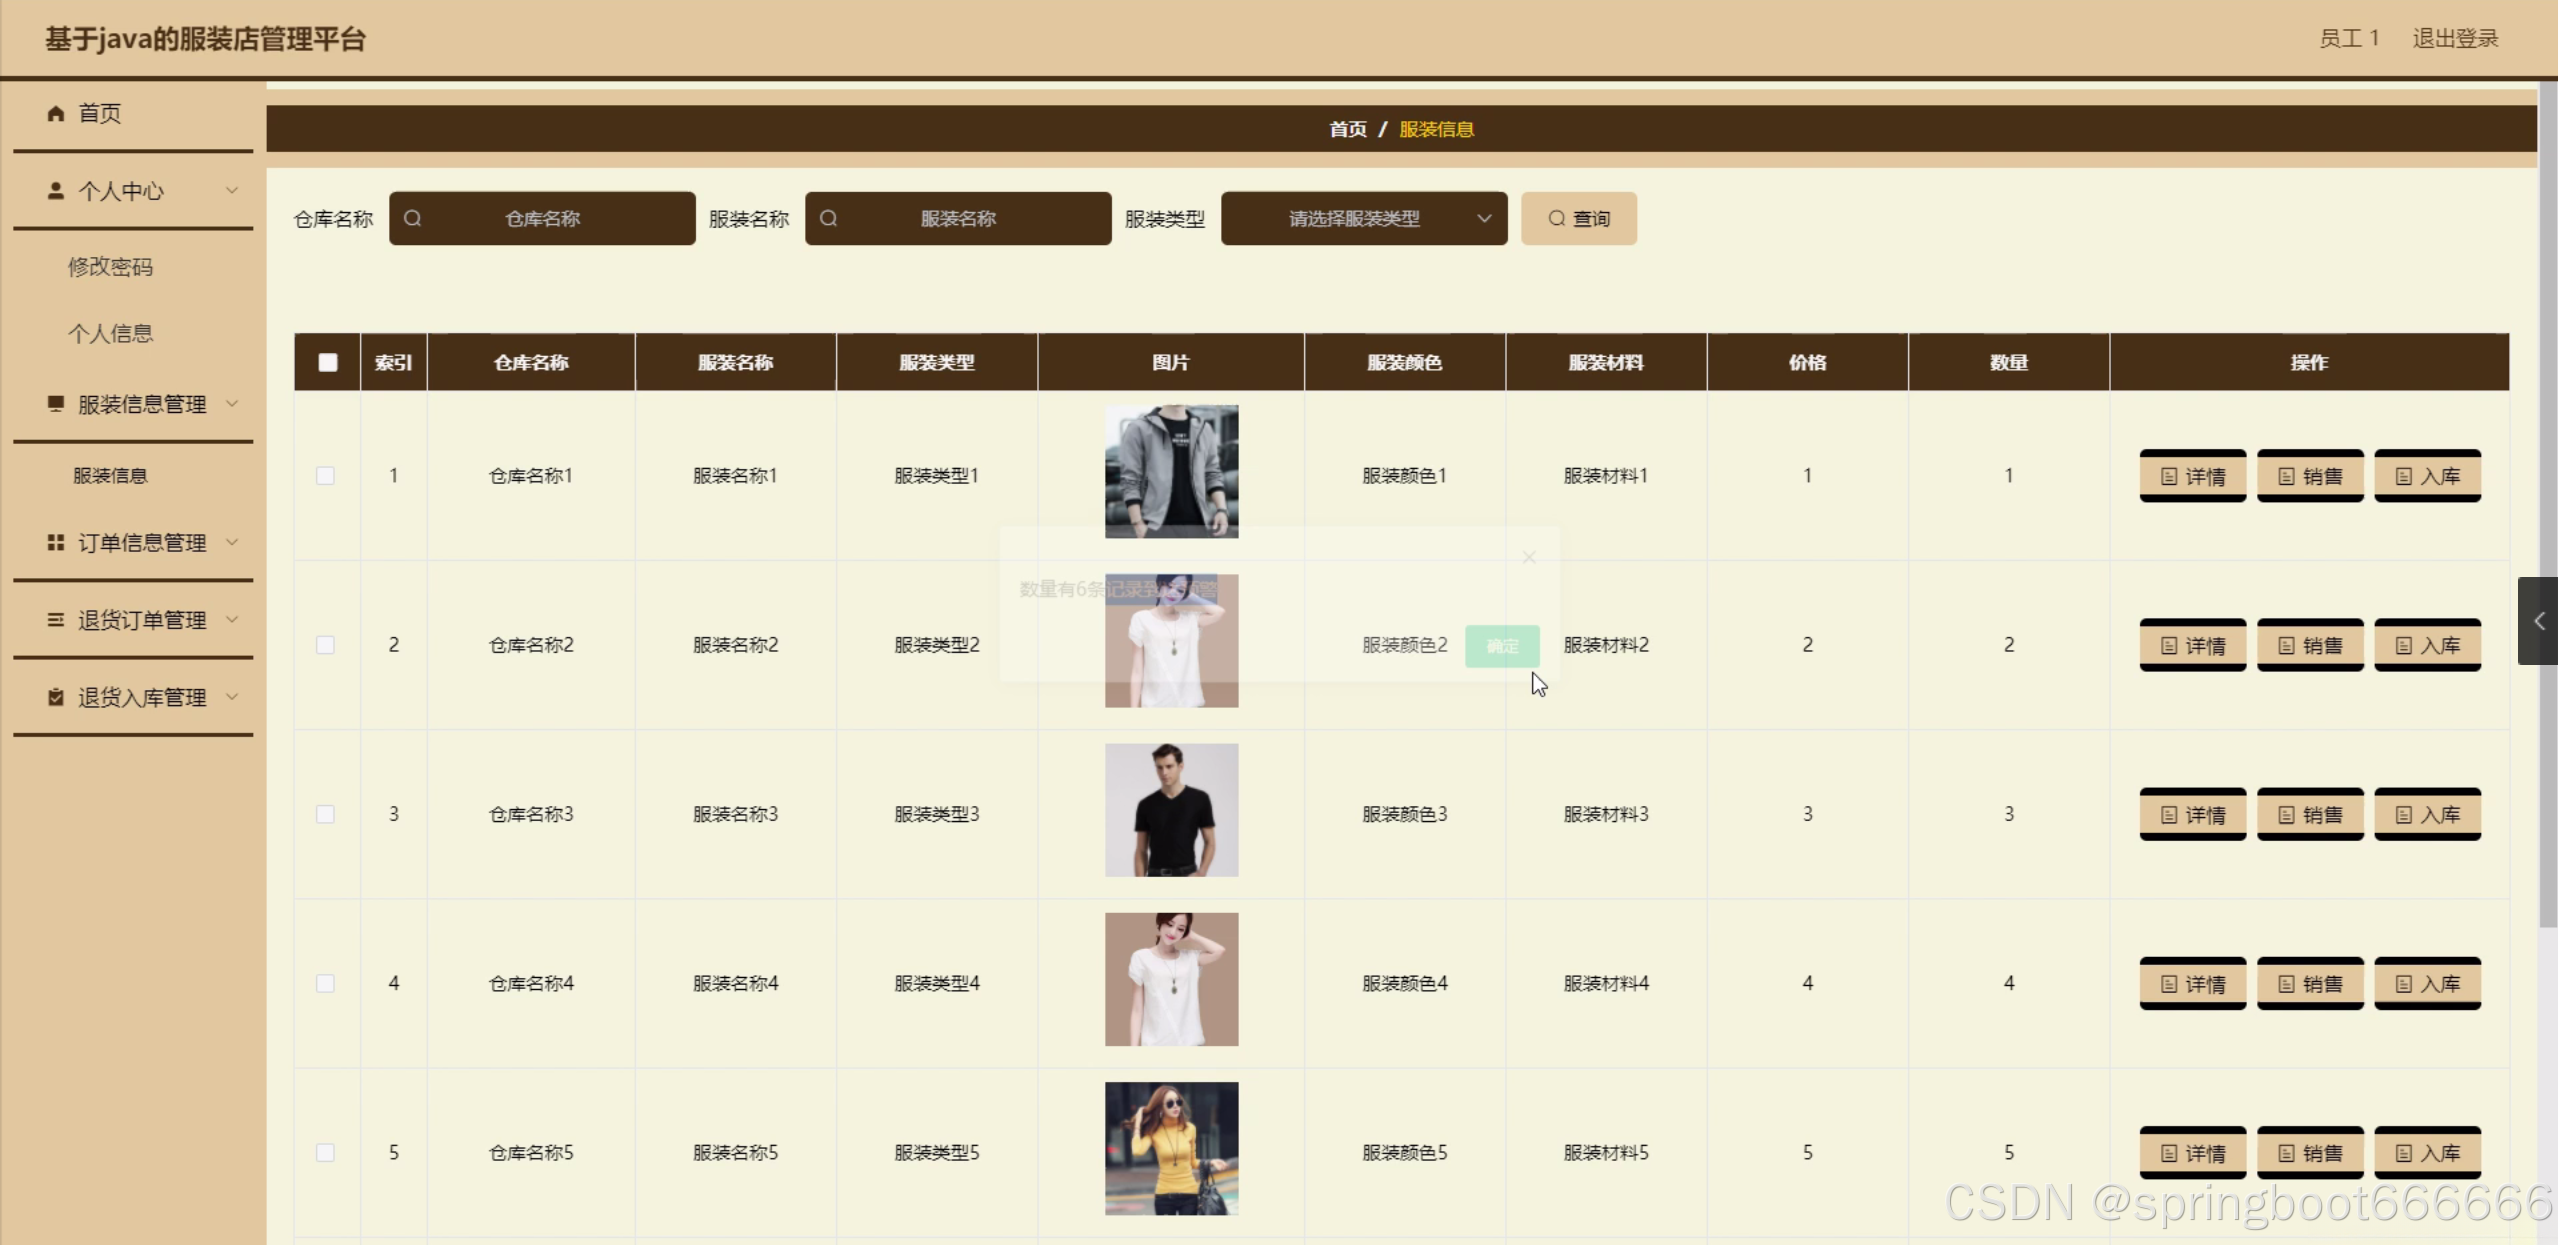This screenshot has height=1245, width=2558.
Task: Open the 请选择服装类型 dropdown
Action: click(1363, 218)
